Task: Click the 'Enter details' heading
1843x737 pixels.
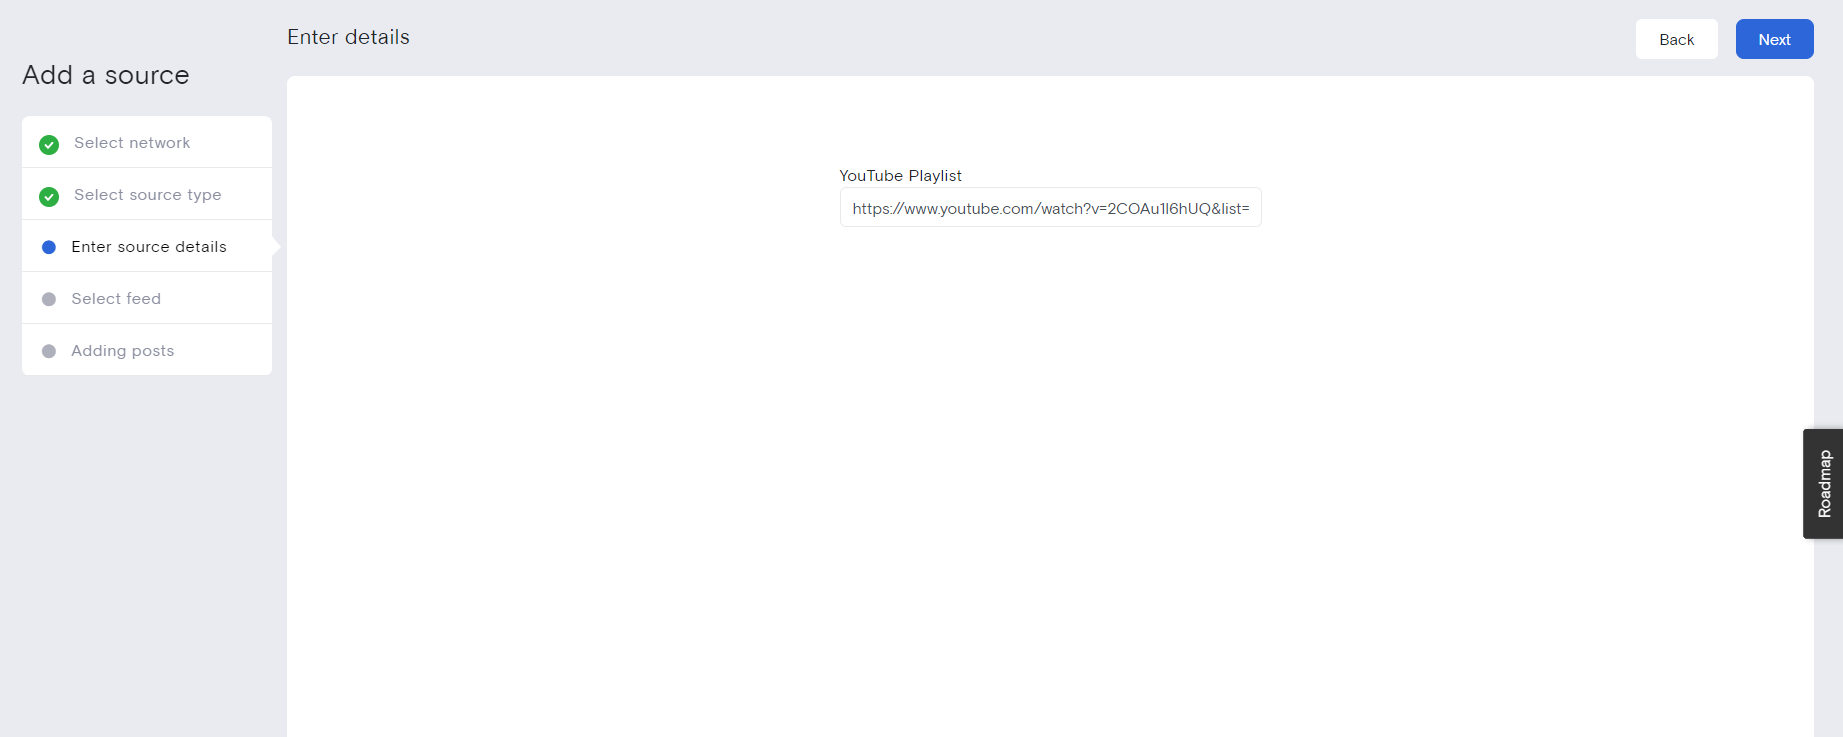Action: pos(348,37)
